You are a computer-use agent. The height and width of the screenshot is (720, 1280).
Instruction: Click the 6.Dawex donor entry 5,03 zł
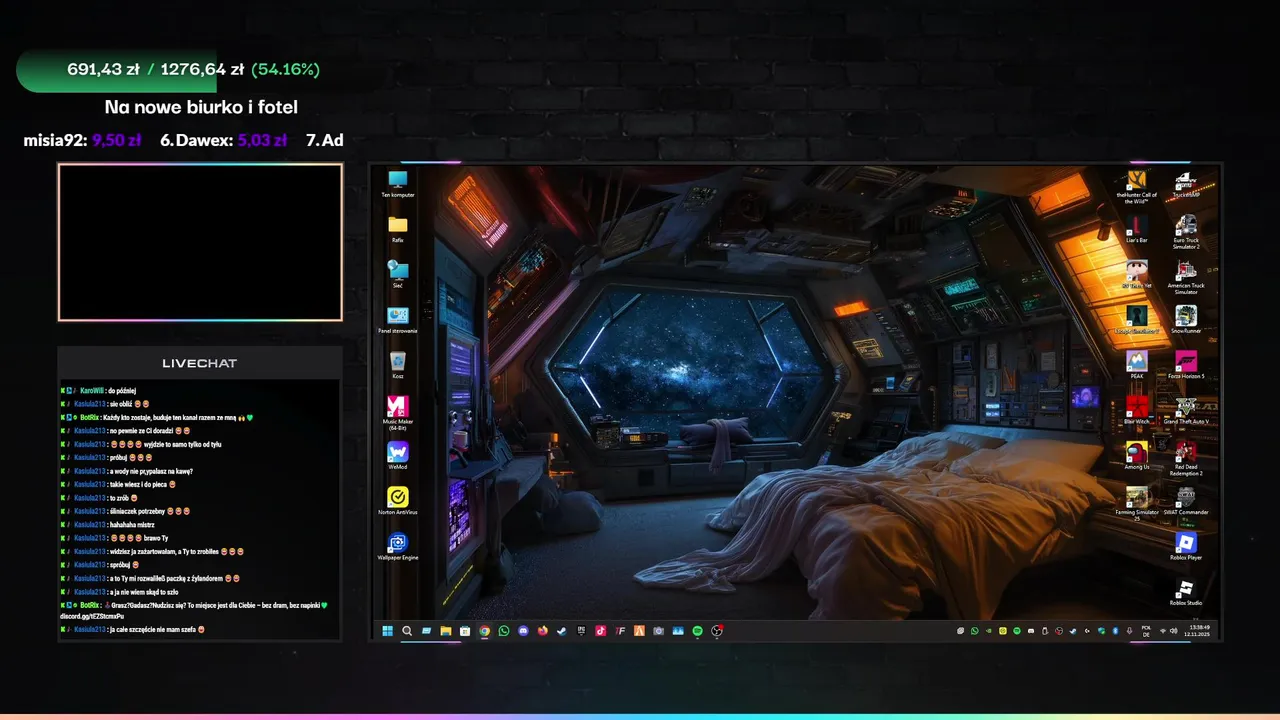click(x=224, y=140)
